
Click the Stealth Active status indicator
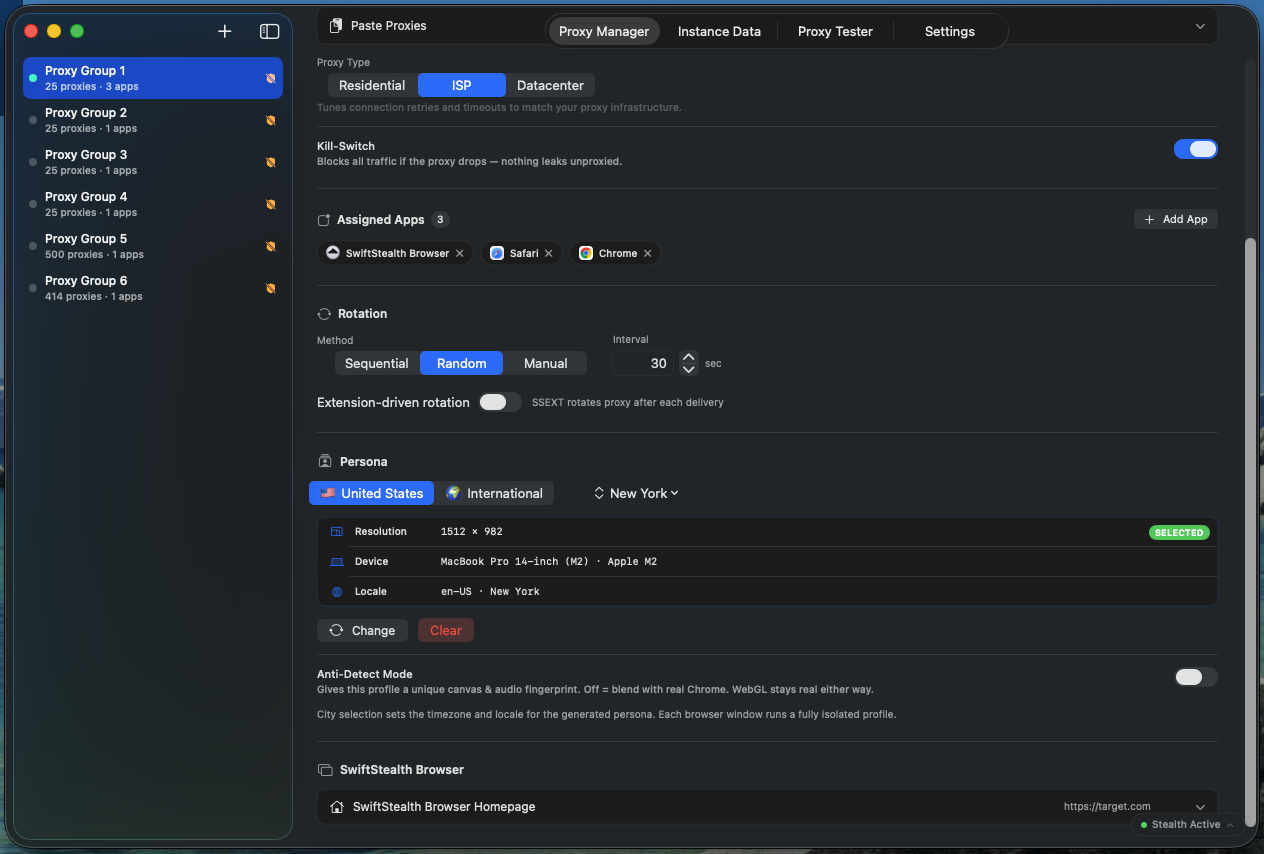pos(1185,824)
